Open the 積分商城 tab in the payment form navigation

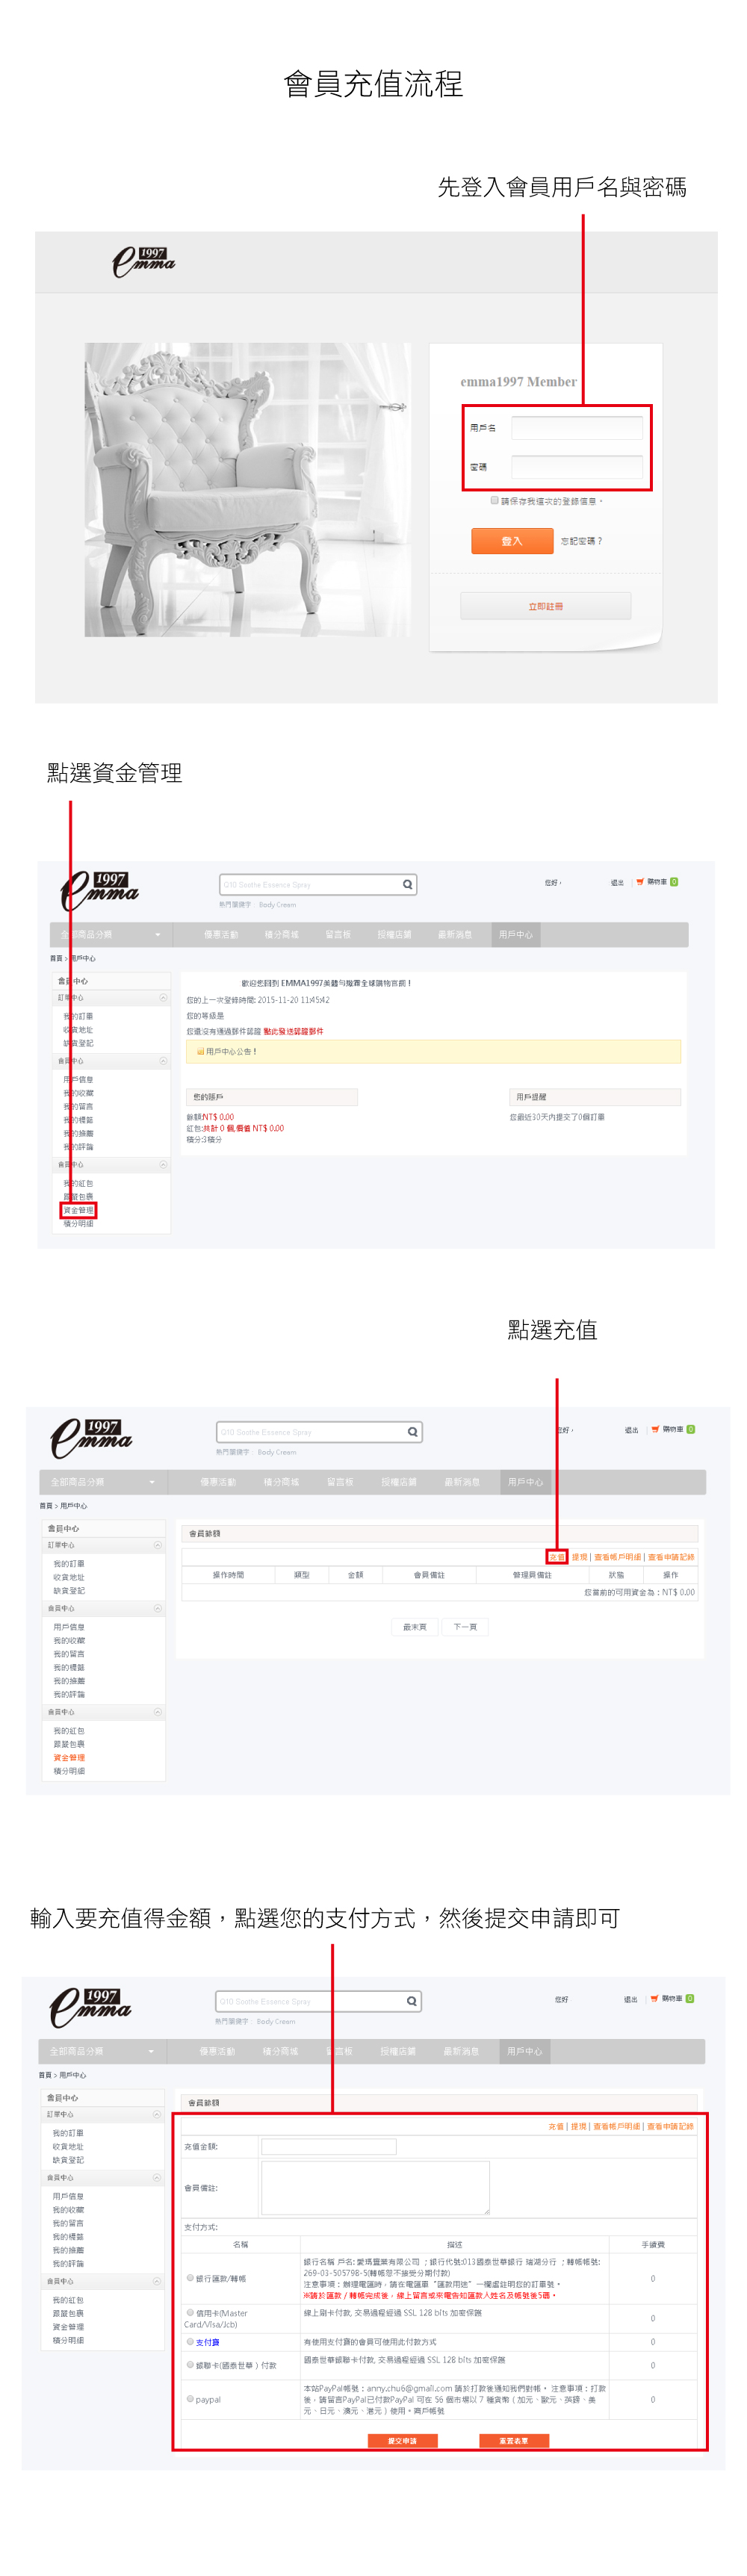point(280,2051)
